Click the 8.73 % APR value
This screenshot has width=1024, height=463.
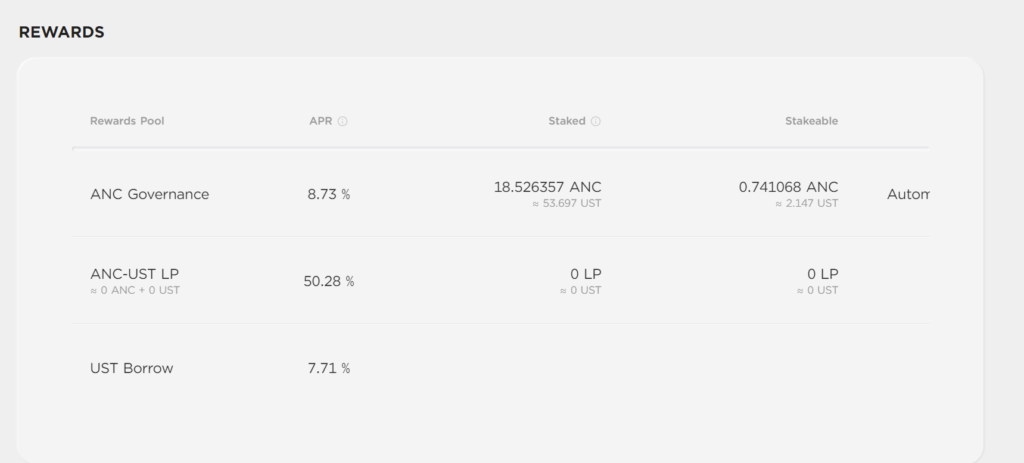(328, 194)
